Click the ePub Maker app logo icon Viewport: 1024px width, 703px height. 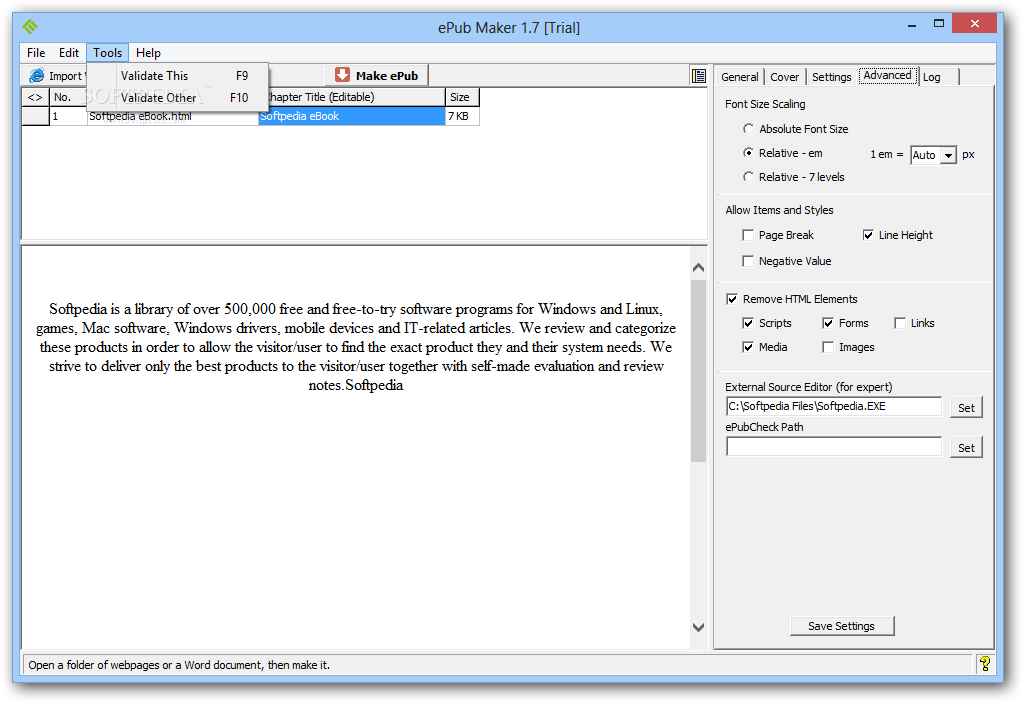pyautogui.click(x=30, y=26)
